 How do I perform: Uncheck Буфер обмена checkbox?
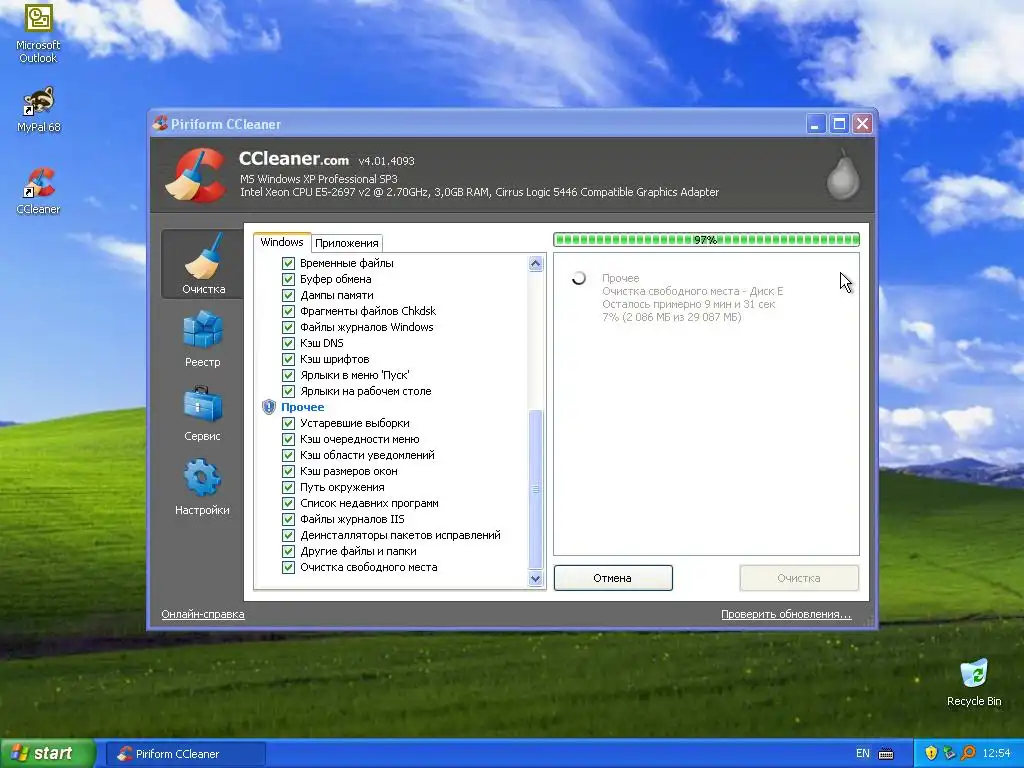288,279
